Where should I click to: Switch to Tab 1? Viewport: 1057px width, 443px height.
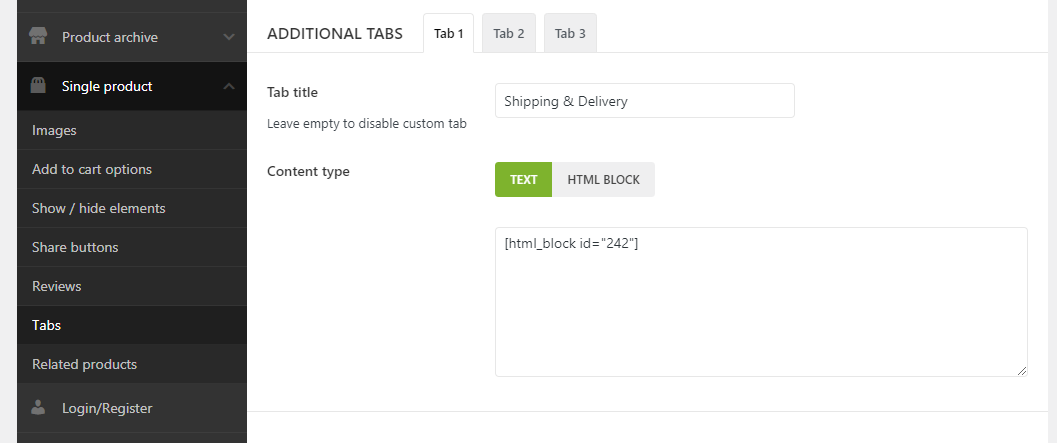(448, 34)
